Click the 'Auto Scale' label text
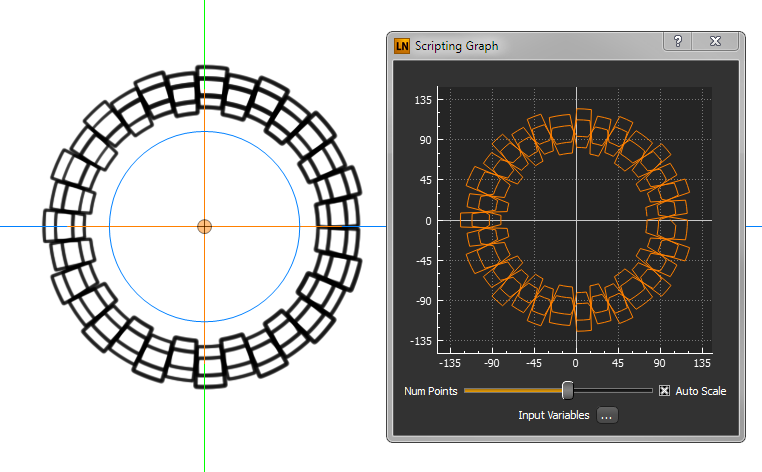 point(700,391)
